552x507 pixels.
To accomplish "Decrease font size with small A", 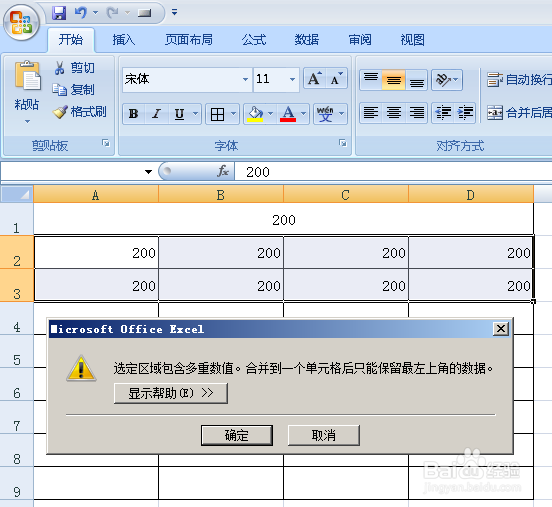I will 336,79.
